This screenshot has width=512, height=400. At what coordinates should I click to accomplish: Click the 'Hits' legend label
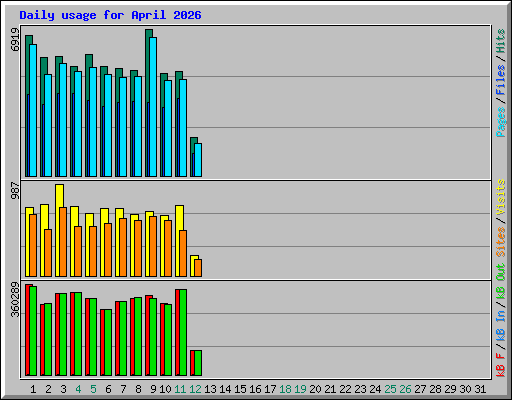501,41
